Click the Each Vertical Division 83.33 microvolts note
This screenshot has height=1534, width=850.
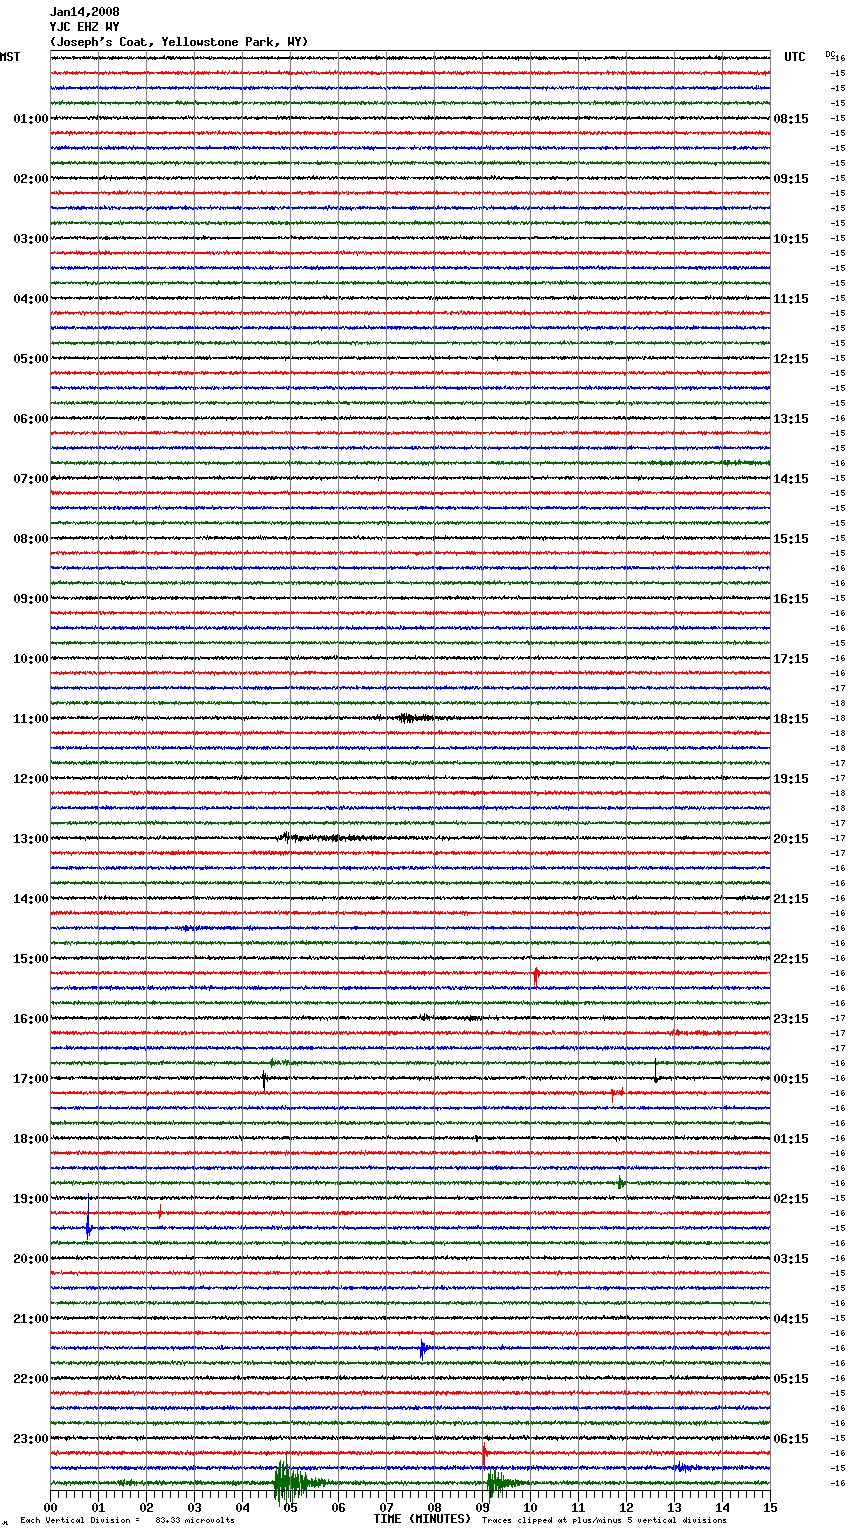click(127, 1520)
